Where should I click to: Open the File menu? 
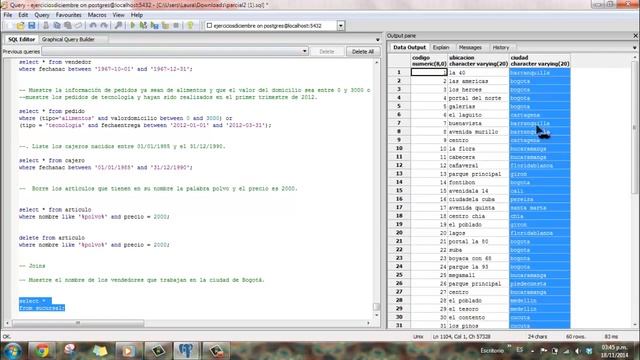(x=8, y=15)
